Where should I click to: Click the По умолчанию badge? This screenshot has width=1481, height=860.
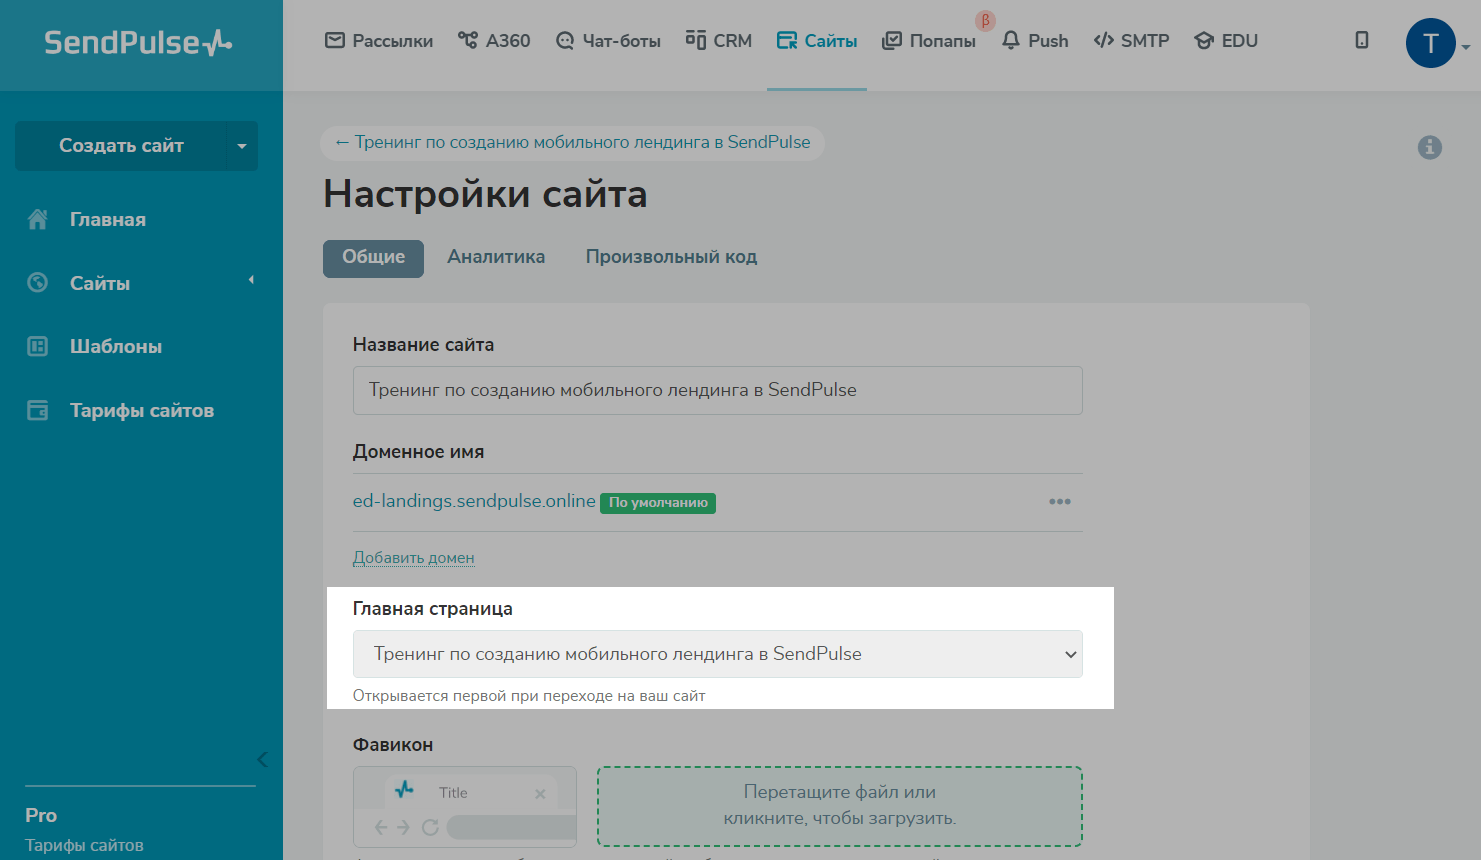coord(658,503)
